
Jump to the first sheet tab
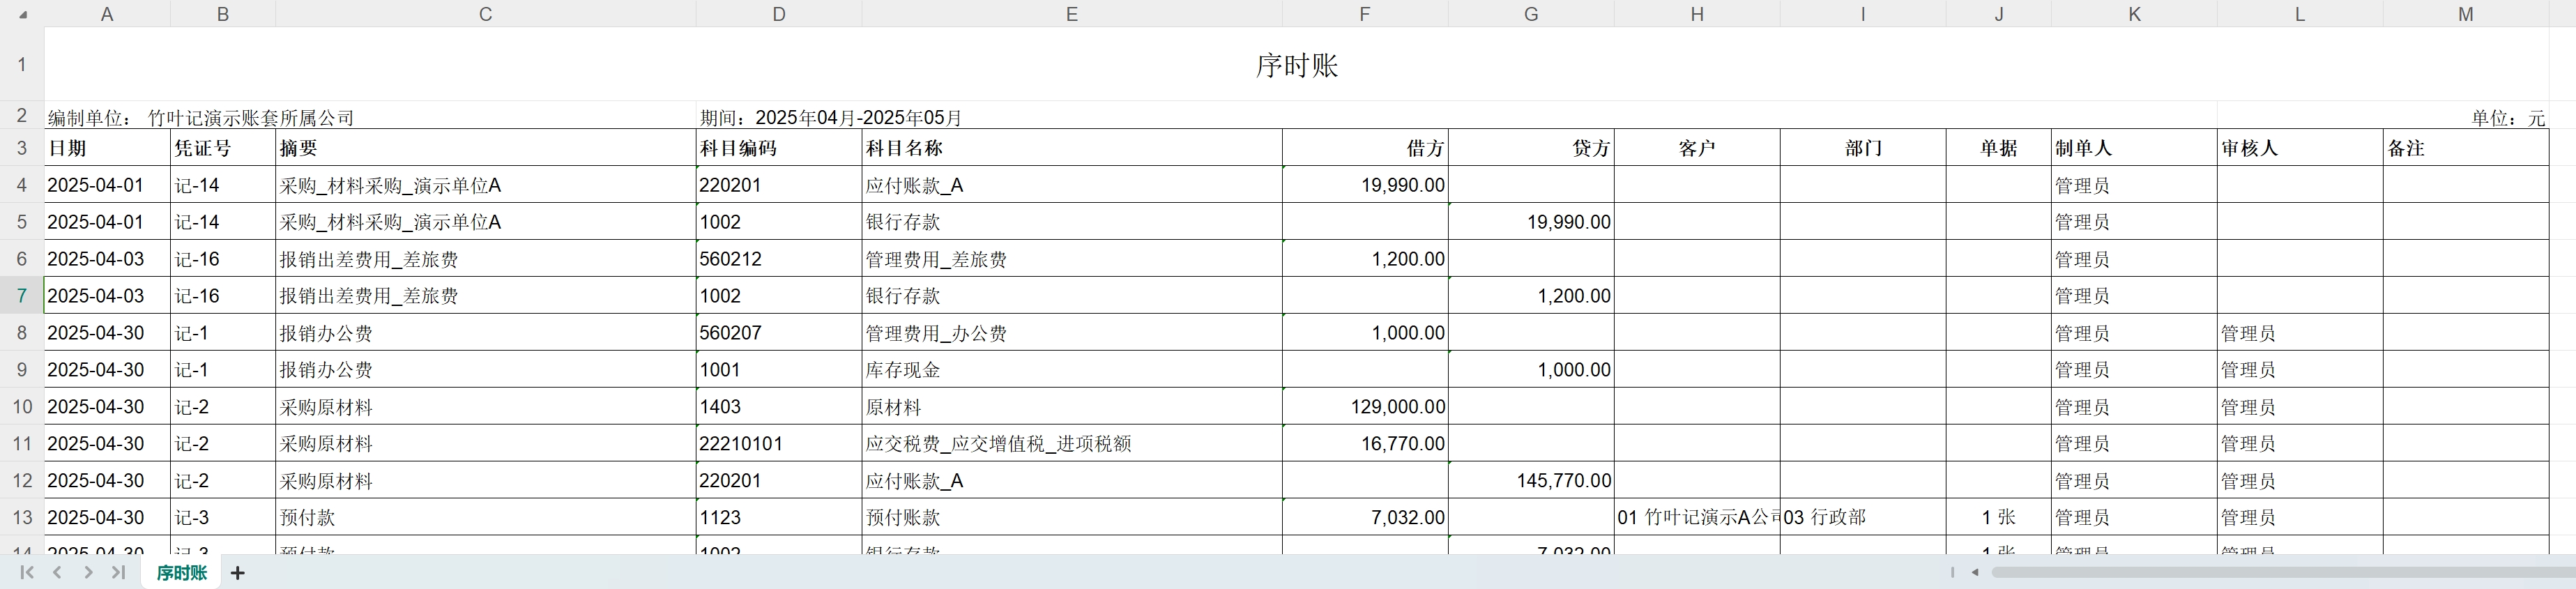coord(27,572)
